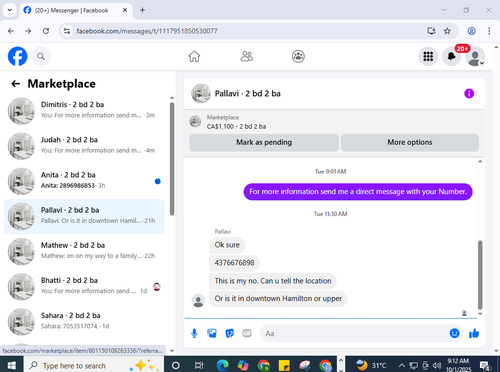Screen dimensions: 500x372
Task: Open Task View on the taskbar
Action: tap(199, 366)
